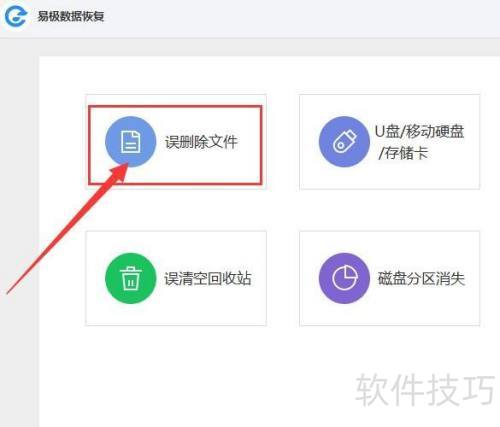Select the 误清空回收站 label
The height and width of the screenshot is (427, 500).
(x=208, y=279)
